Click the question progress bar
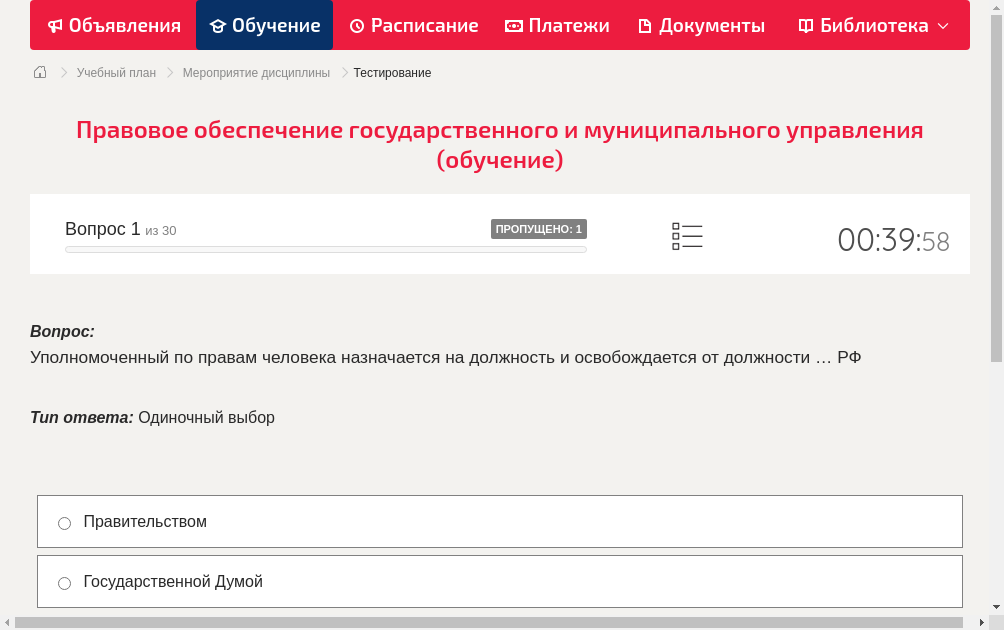1004x630 pixels. click(325, 249)
